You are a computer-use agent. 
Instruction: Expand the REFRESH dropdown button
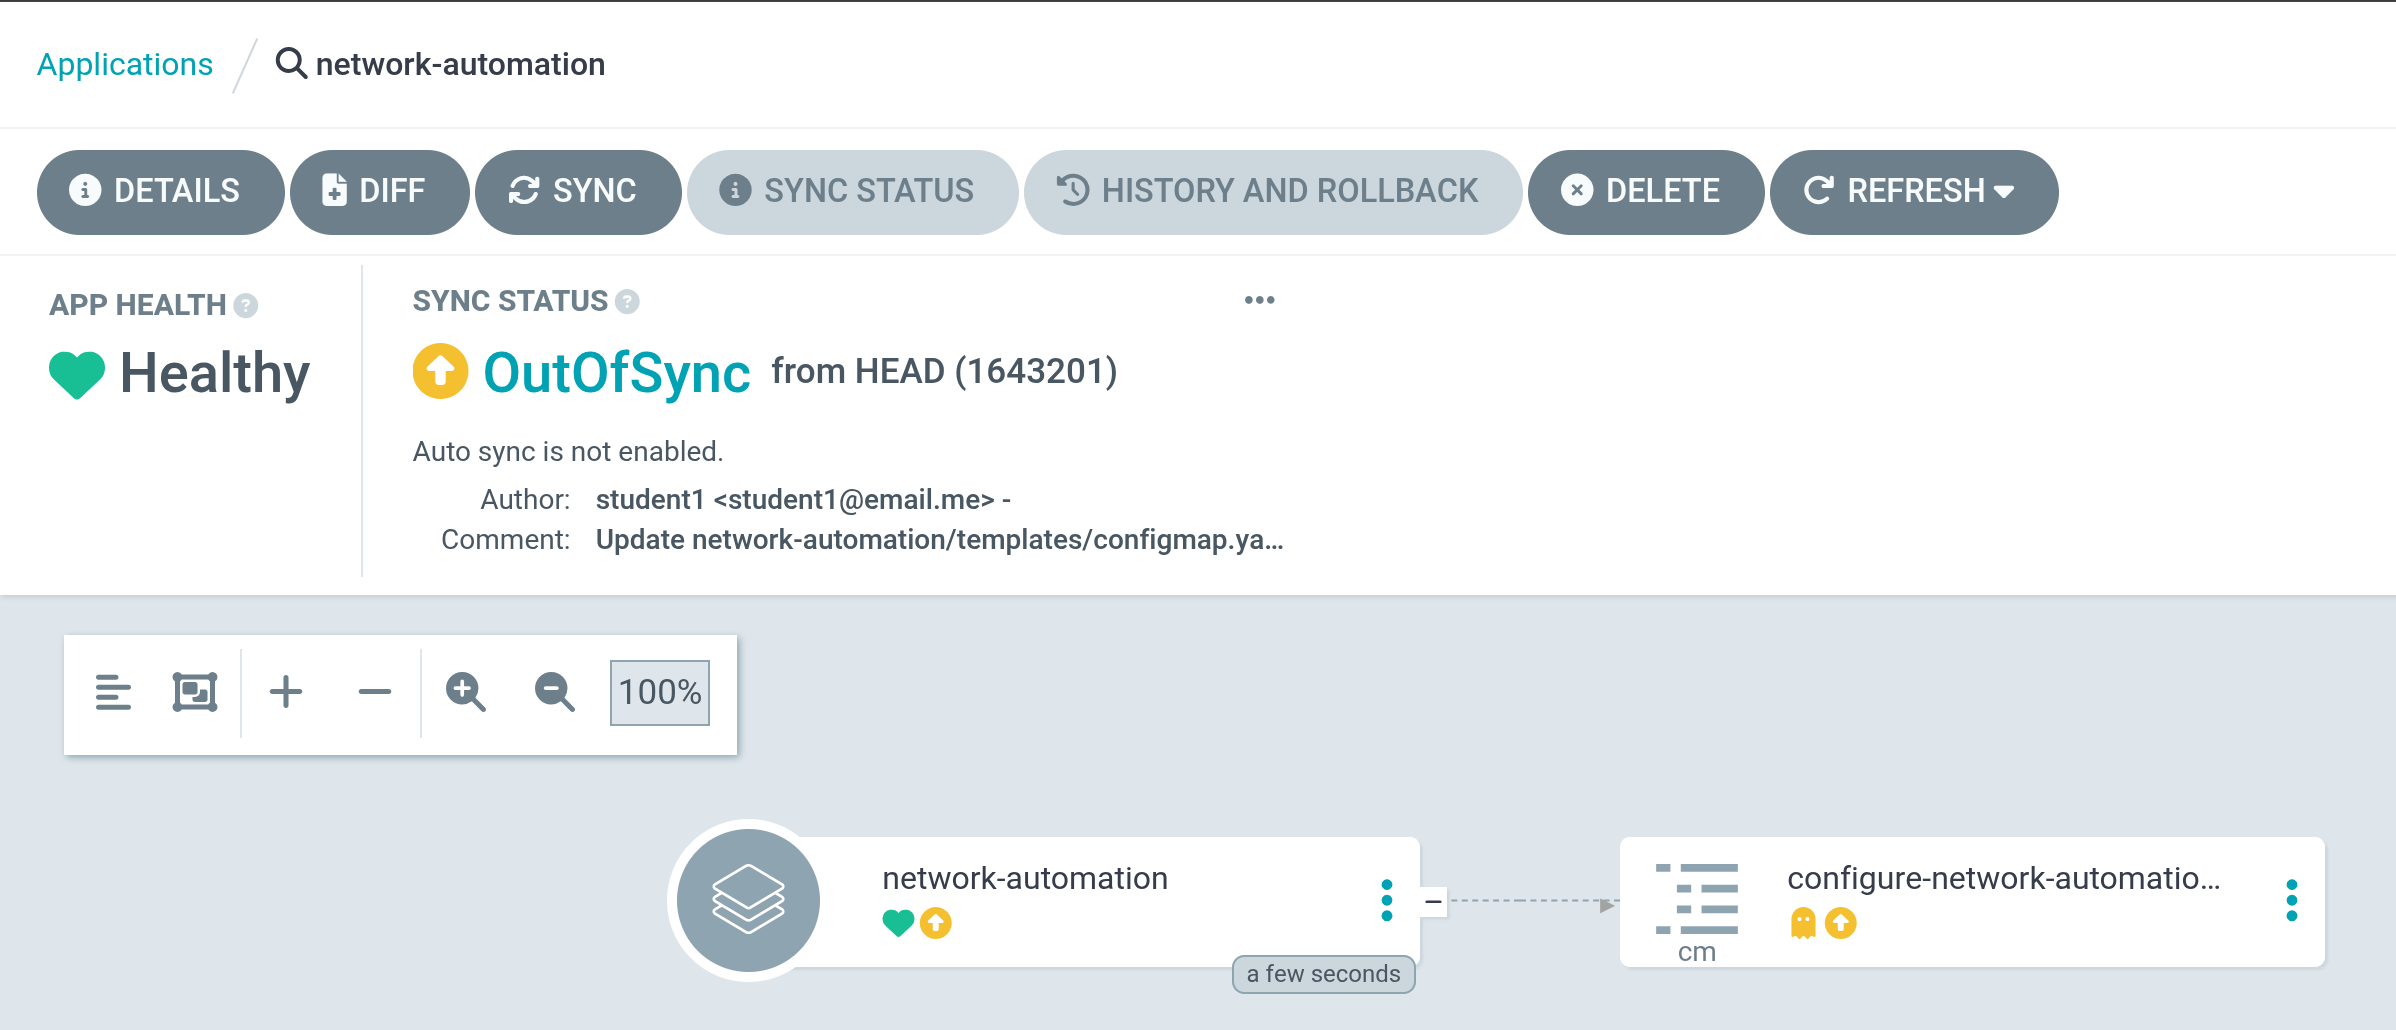1913,192
